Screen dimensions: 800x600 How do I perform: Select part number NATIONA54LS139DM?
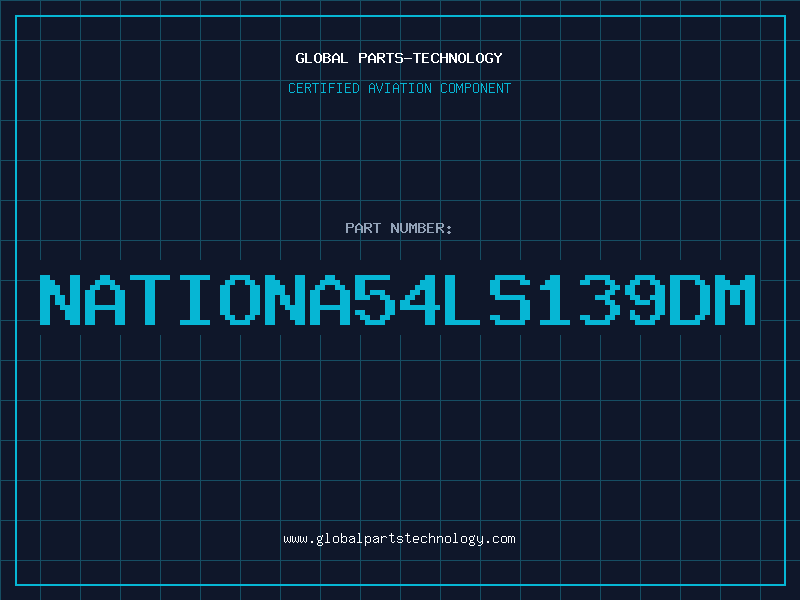tap(397, 300)
